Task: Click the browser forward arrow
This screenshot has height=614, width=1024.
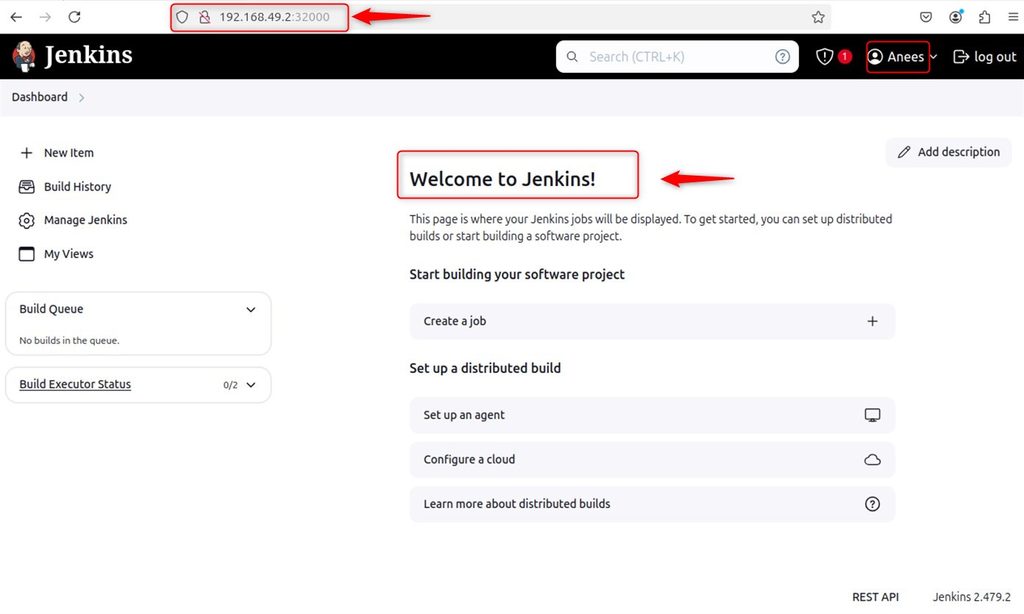Action: pyautogui.click(x=45, y=17)
